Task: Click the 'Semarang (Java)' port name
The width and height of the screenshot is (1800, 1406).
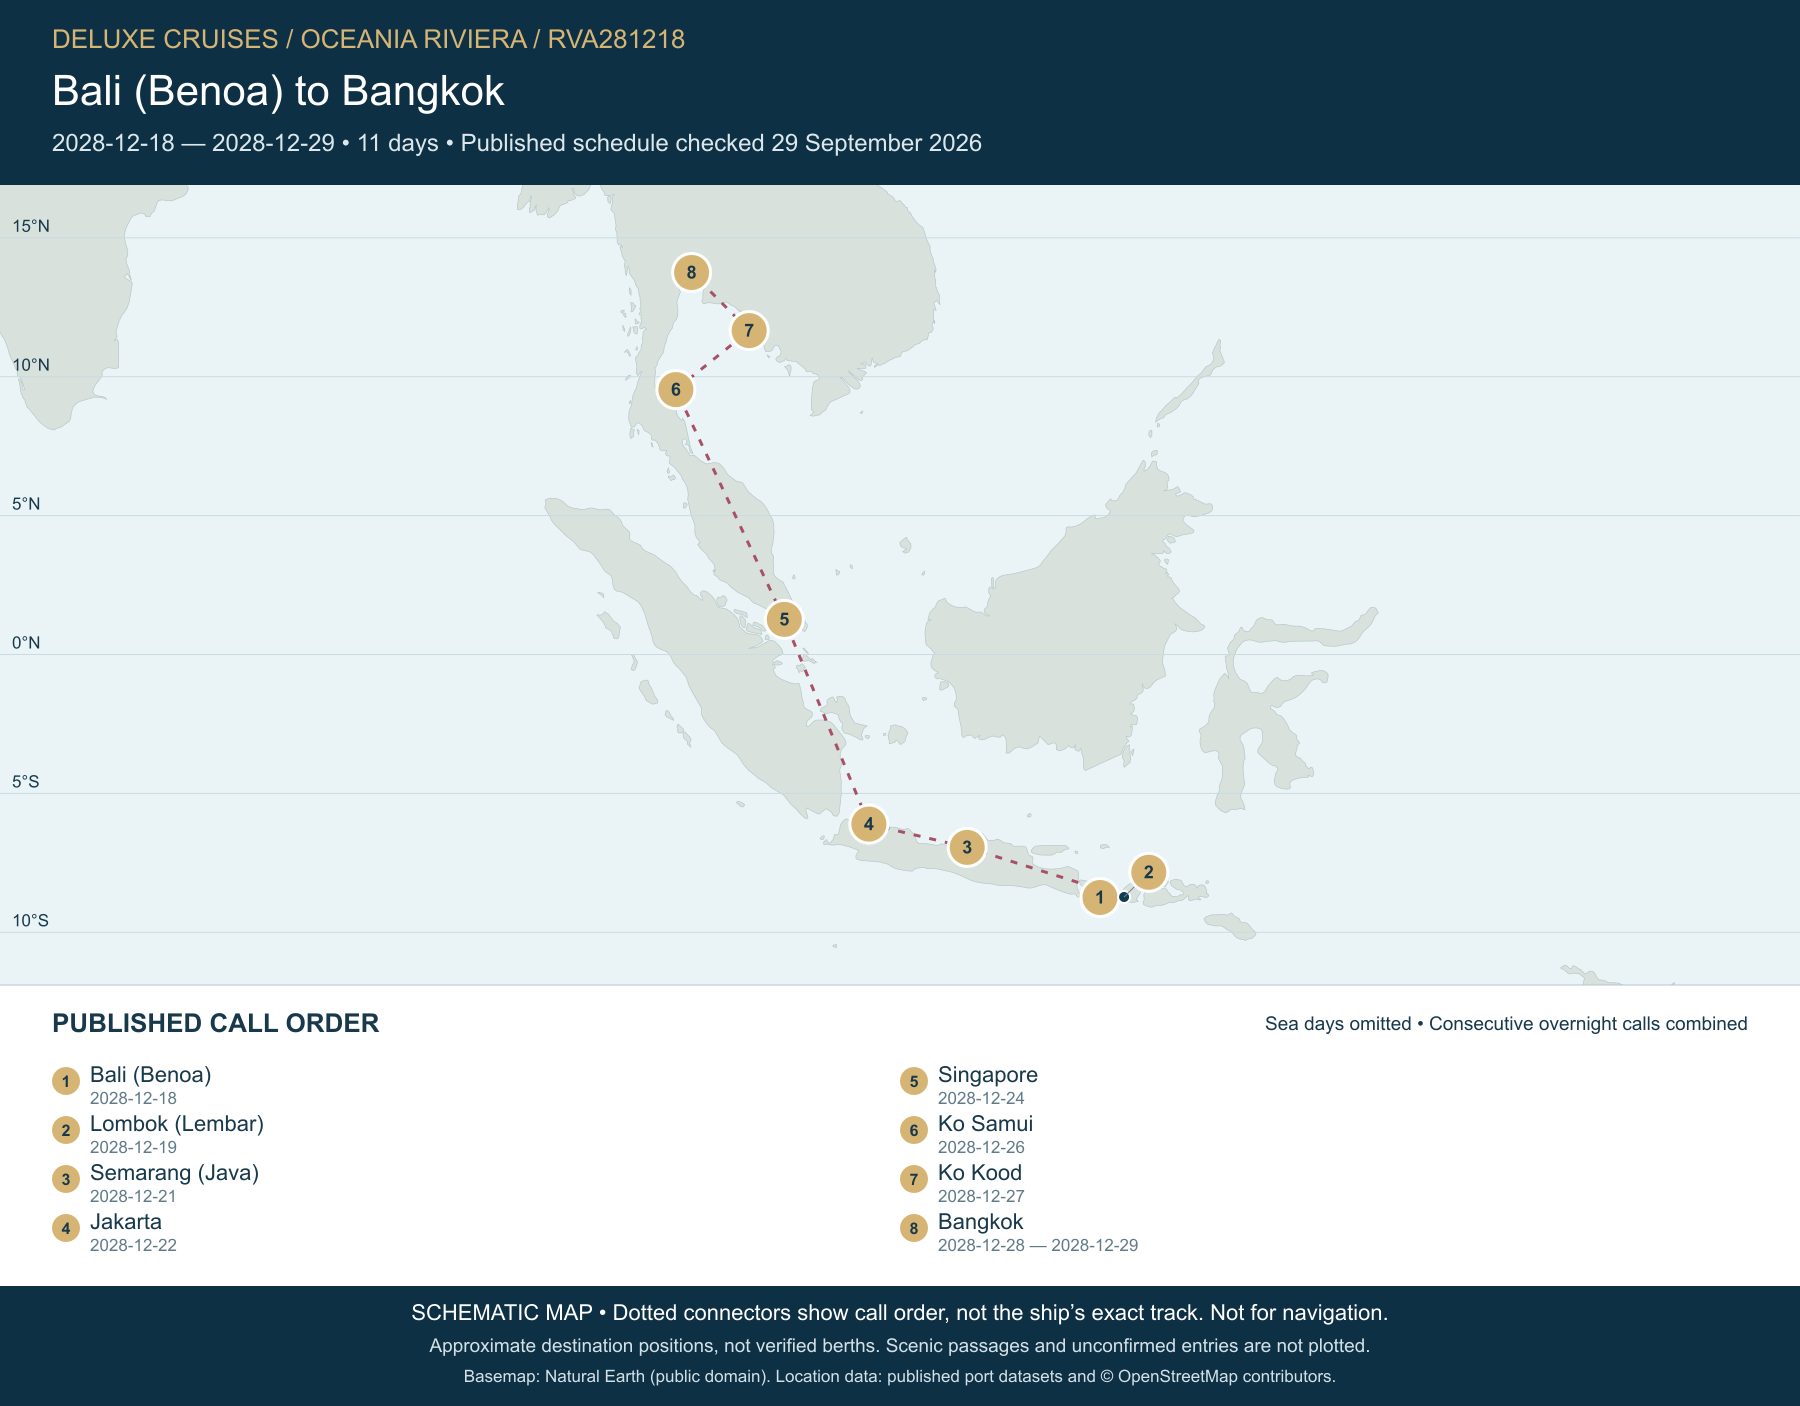Action: point(175,1173)
